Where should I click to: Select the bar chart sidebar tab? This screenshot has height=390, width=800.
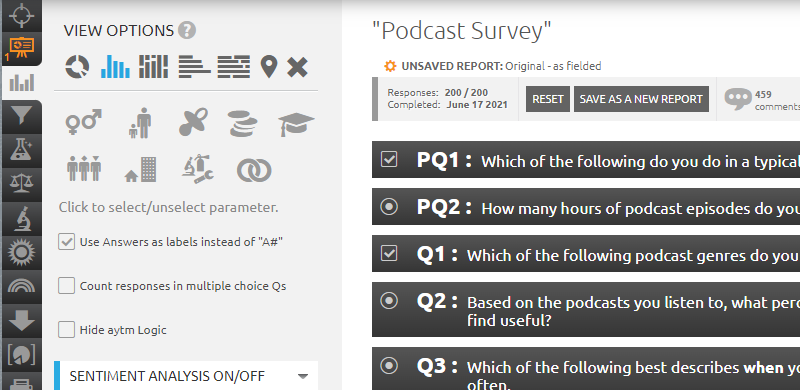coord(21,82)
